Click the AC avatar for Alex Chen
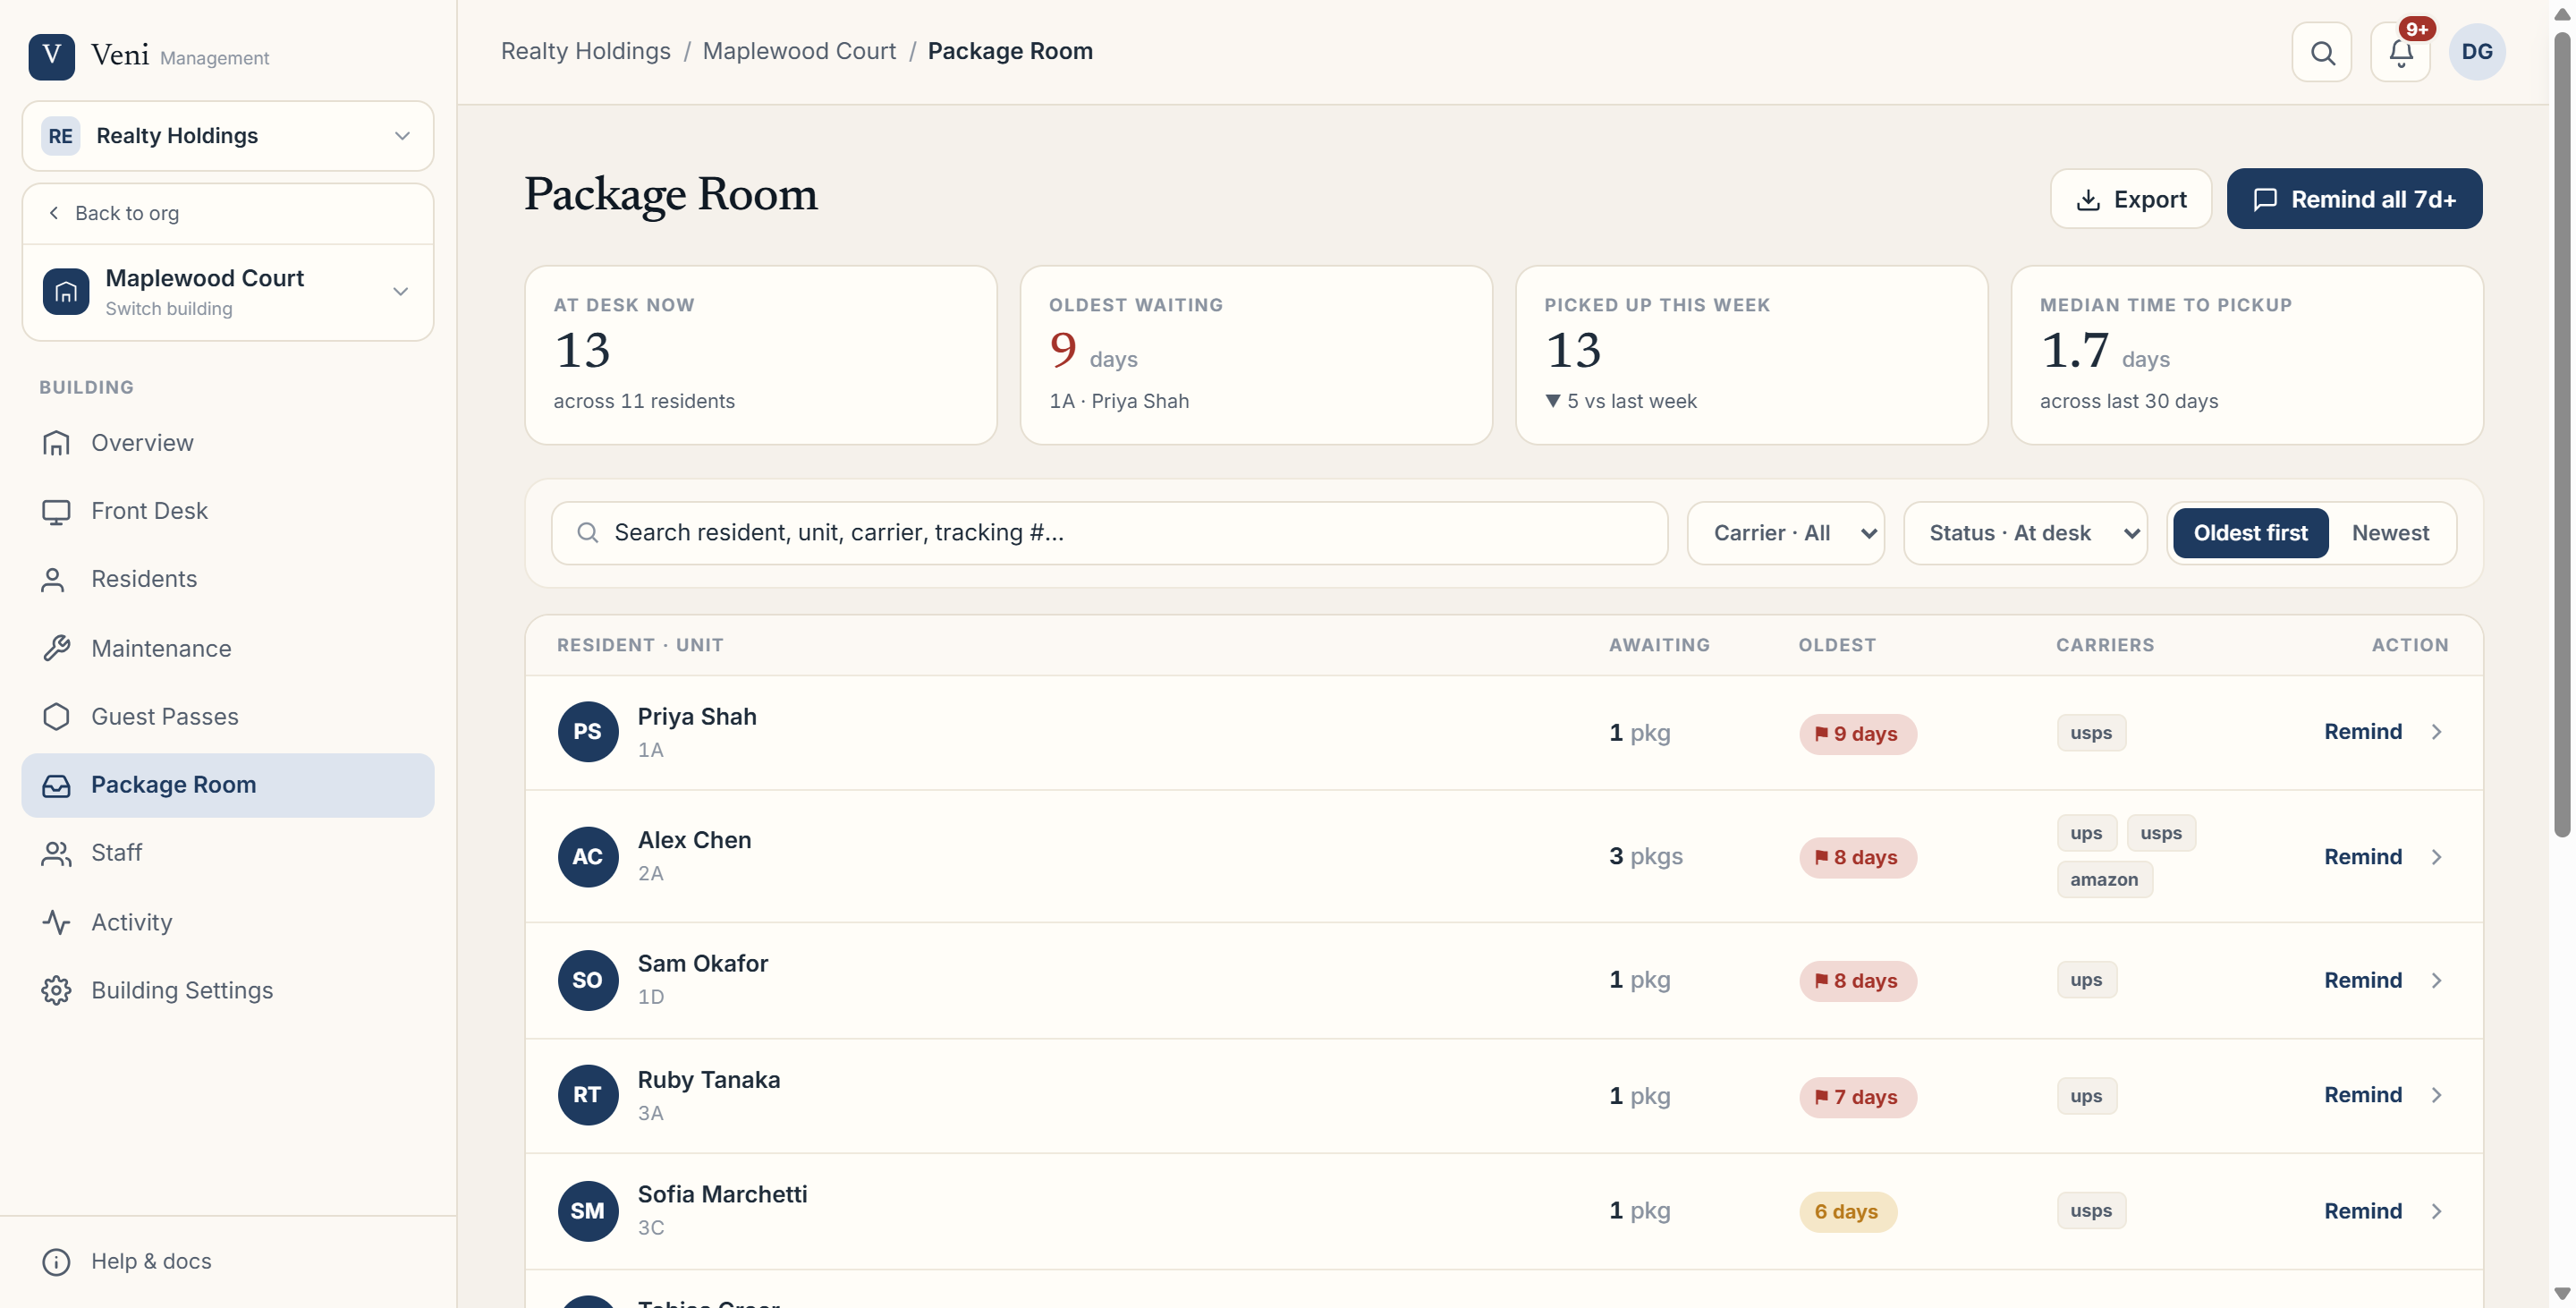Image resolution: width=2576 pixels, height=1308 pixels. (x=588, y=857)
